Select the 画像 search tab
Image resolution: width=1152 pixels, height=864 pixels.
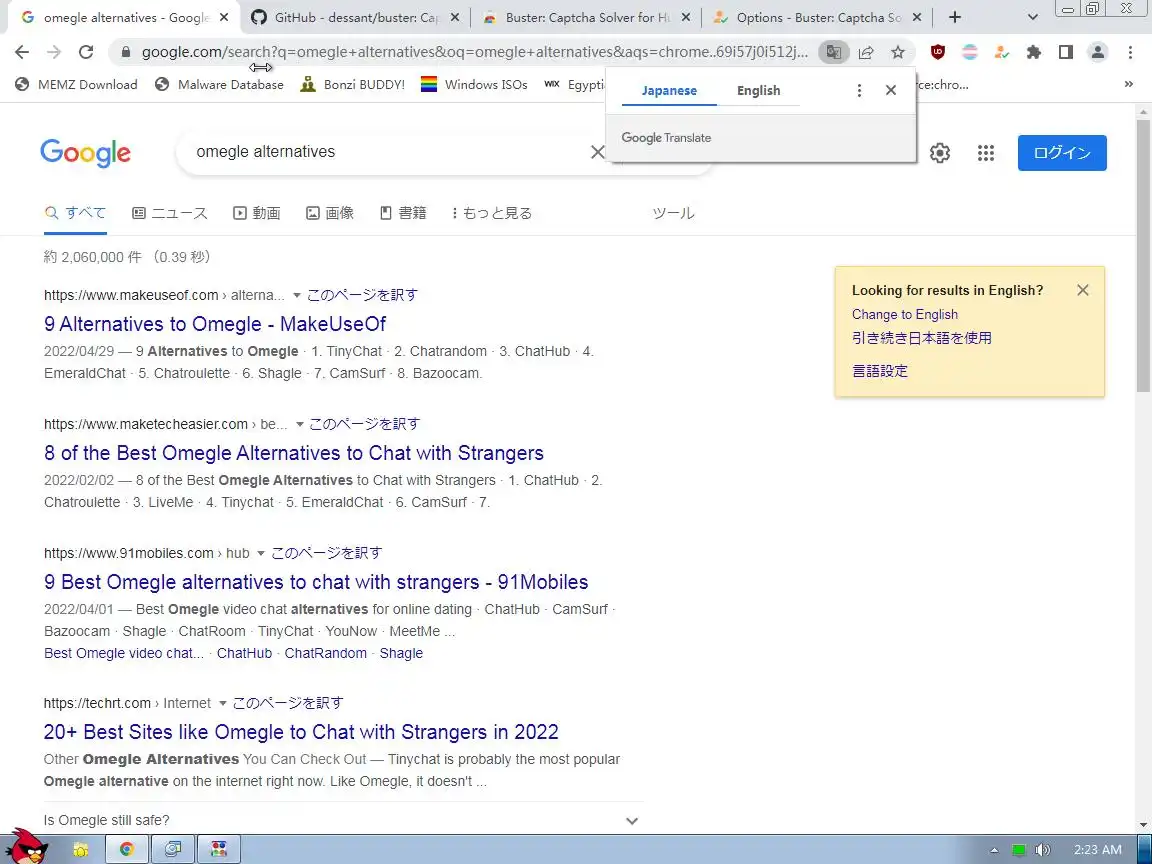coord(330,213)
